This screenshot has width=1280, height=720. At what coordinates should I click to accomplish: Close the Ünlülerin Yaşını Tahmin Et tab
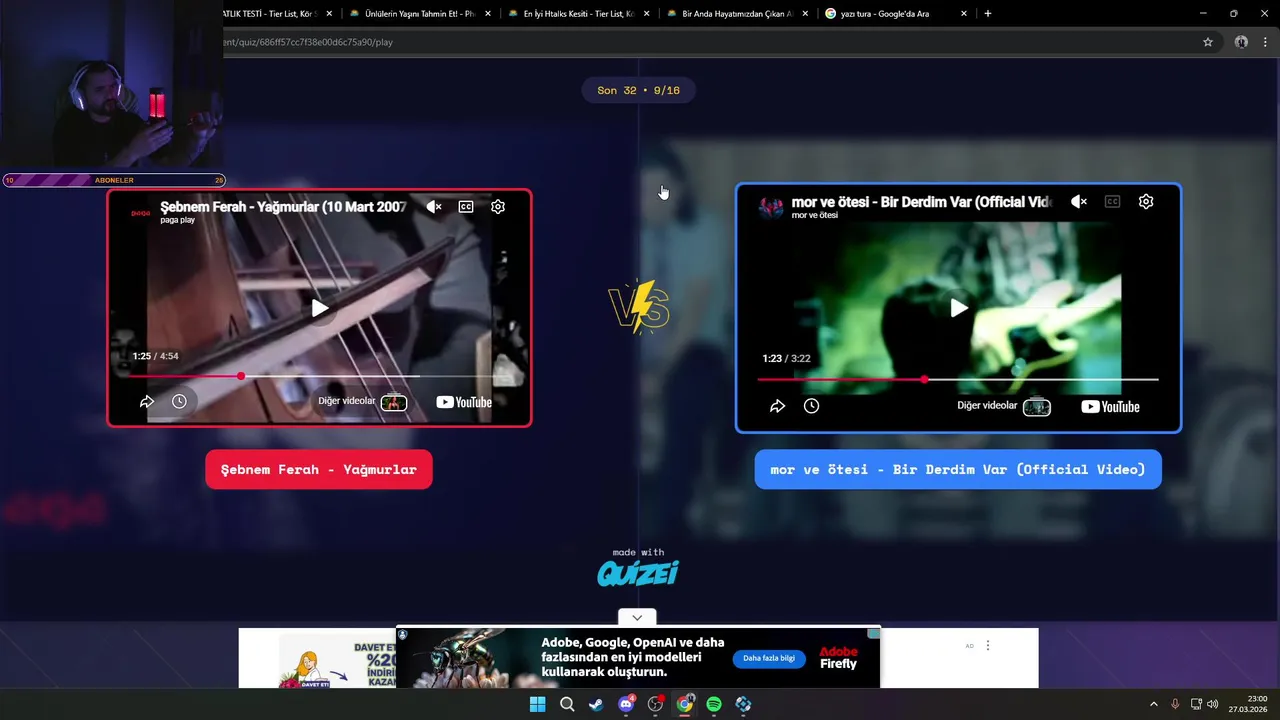[488, 14]
